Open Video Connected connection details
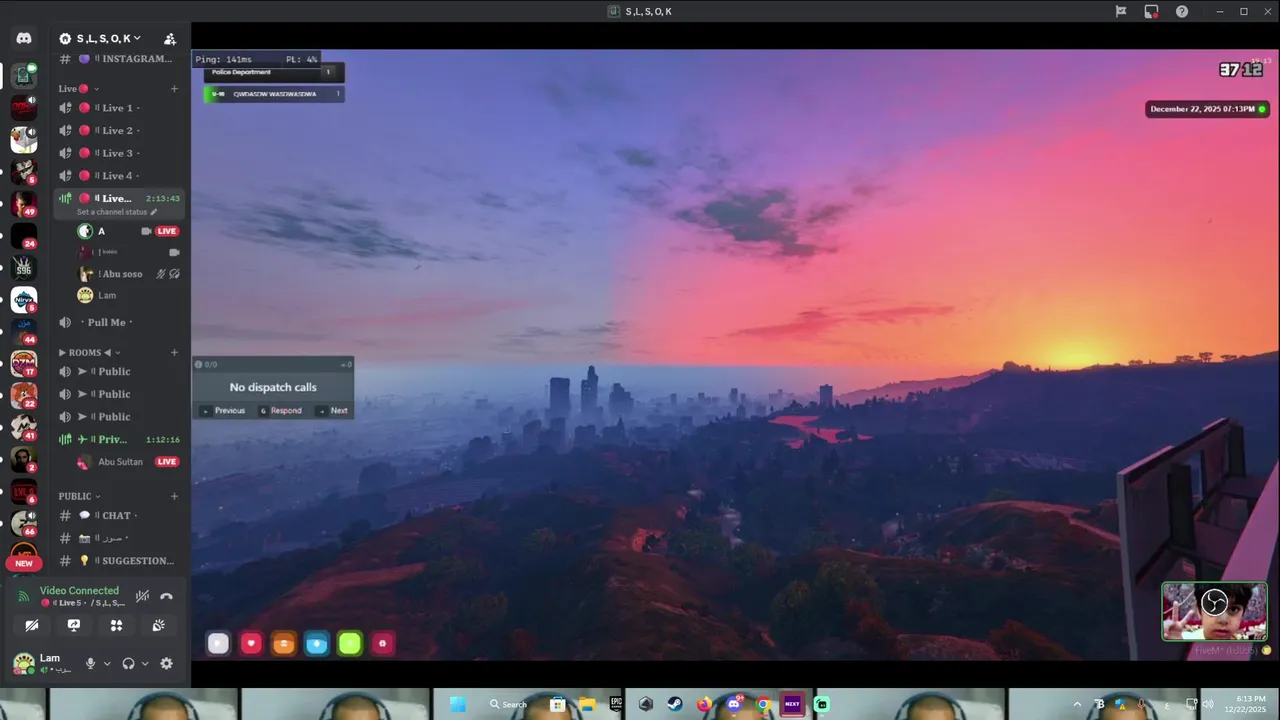 tap(79, 591)
